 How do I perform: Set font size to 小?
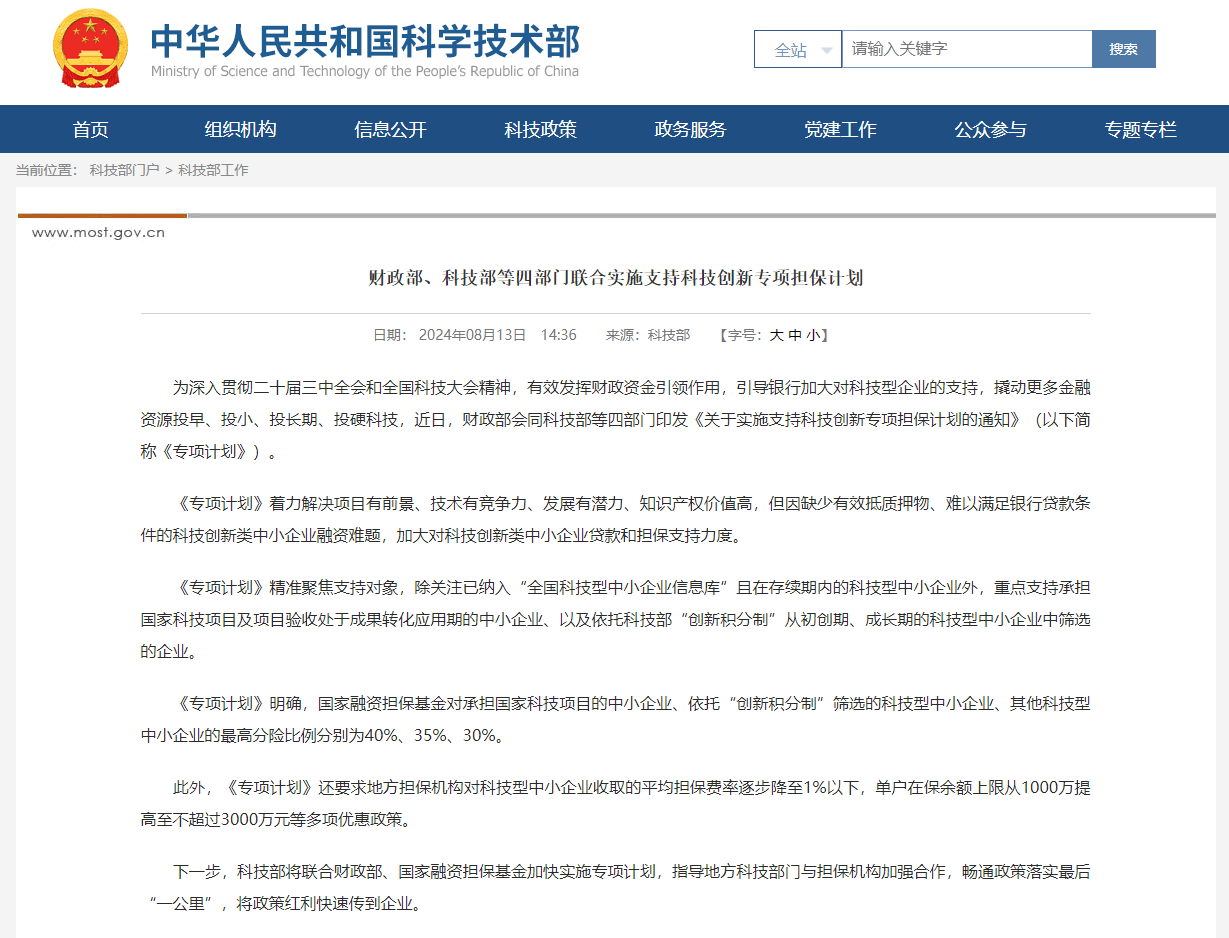click(x=813, y=335)
